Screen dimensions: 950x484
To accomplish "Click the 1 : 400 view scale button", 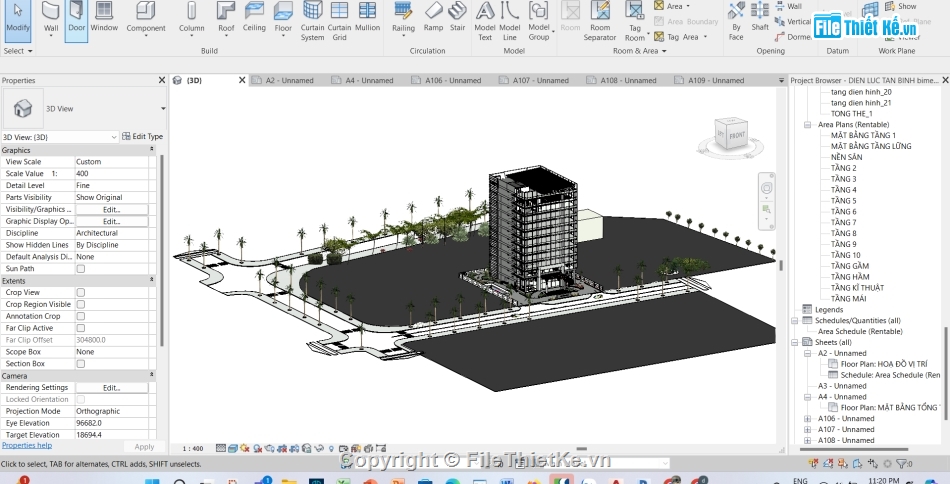I will tap(193, 449).
